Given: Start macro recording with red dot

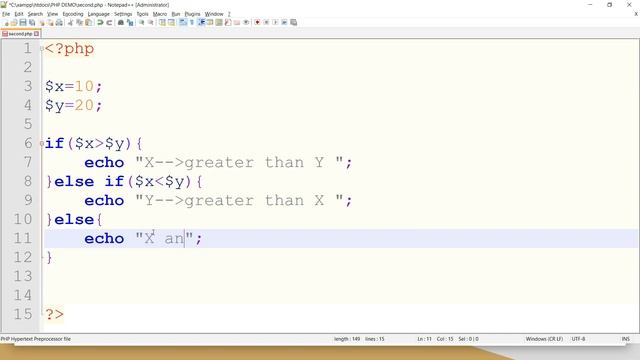Looking at the screenshot, I should tap(257, 22).
